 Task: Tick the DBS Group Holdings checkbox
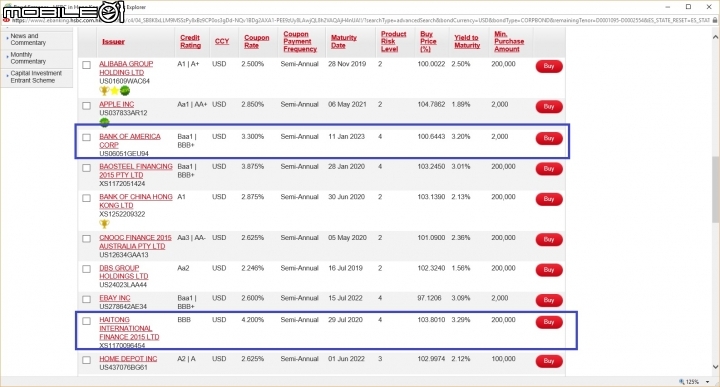click(86, 269)
